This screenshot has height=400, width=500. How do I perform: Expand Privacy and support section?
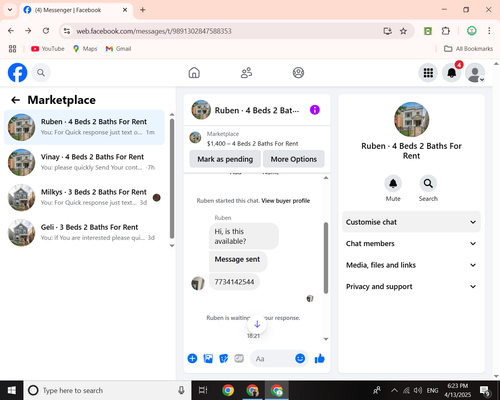[411, 286]
